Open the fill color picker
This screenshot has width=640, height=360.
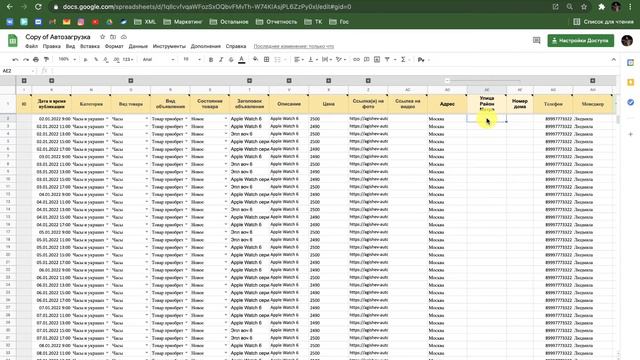[256, 60]
